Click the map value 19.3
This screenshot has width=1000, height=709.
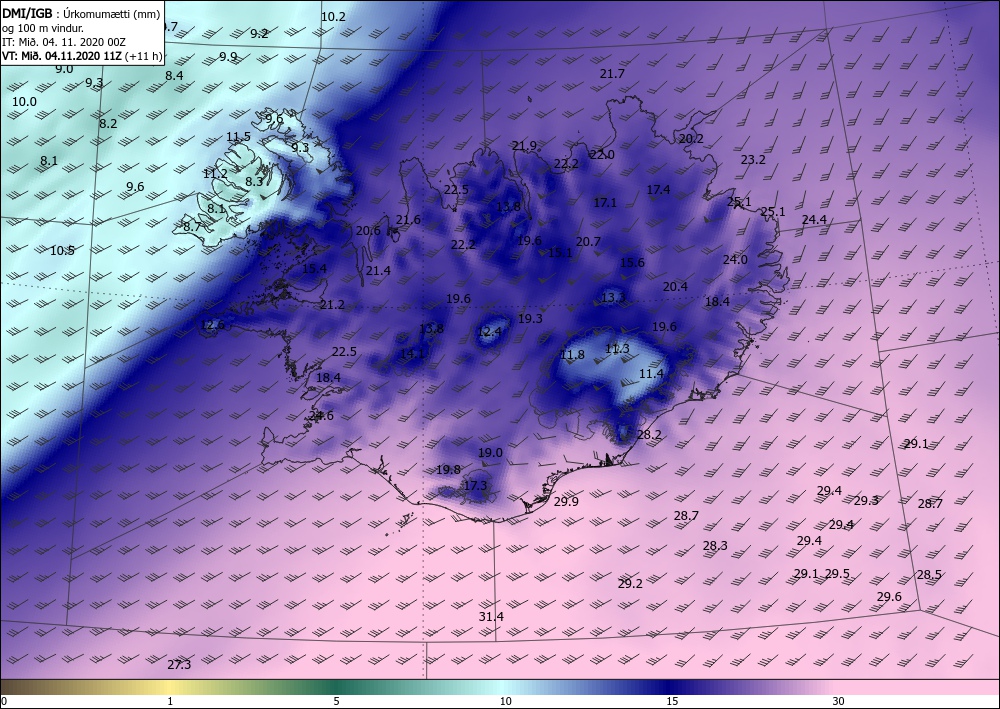[530, 318]
